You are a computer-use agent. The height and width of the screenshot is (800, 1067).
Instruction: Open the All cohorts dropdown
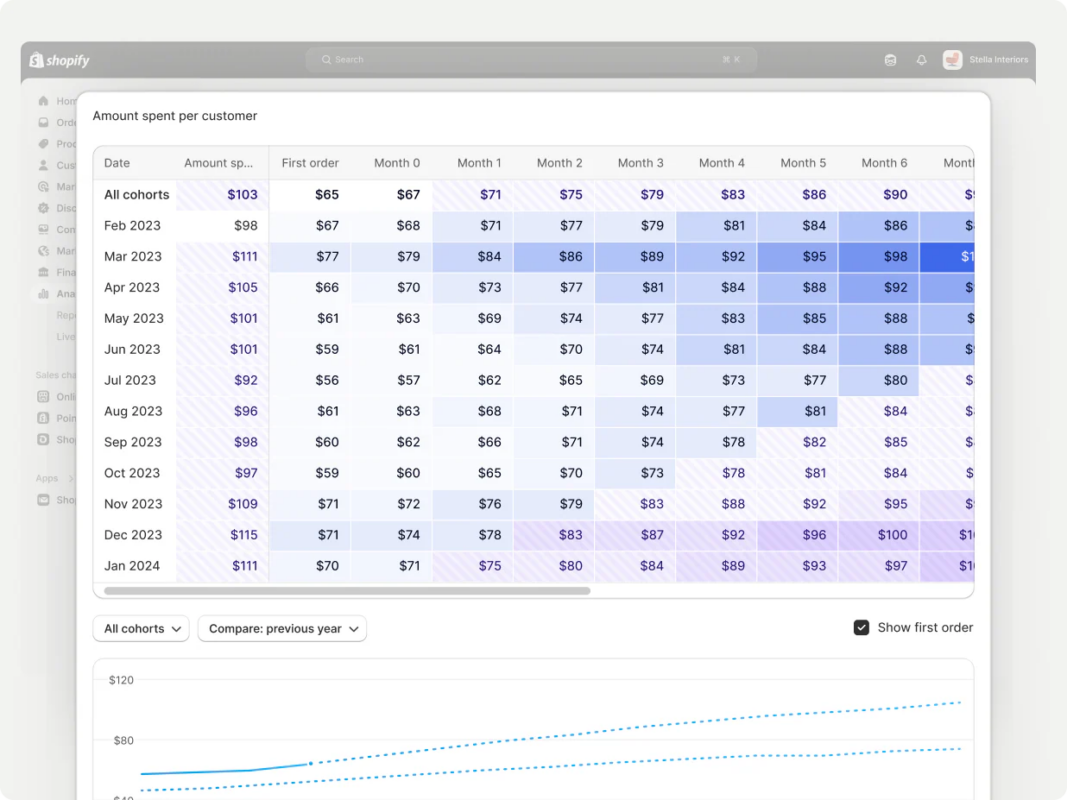point(140,628)
